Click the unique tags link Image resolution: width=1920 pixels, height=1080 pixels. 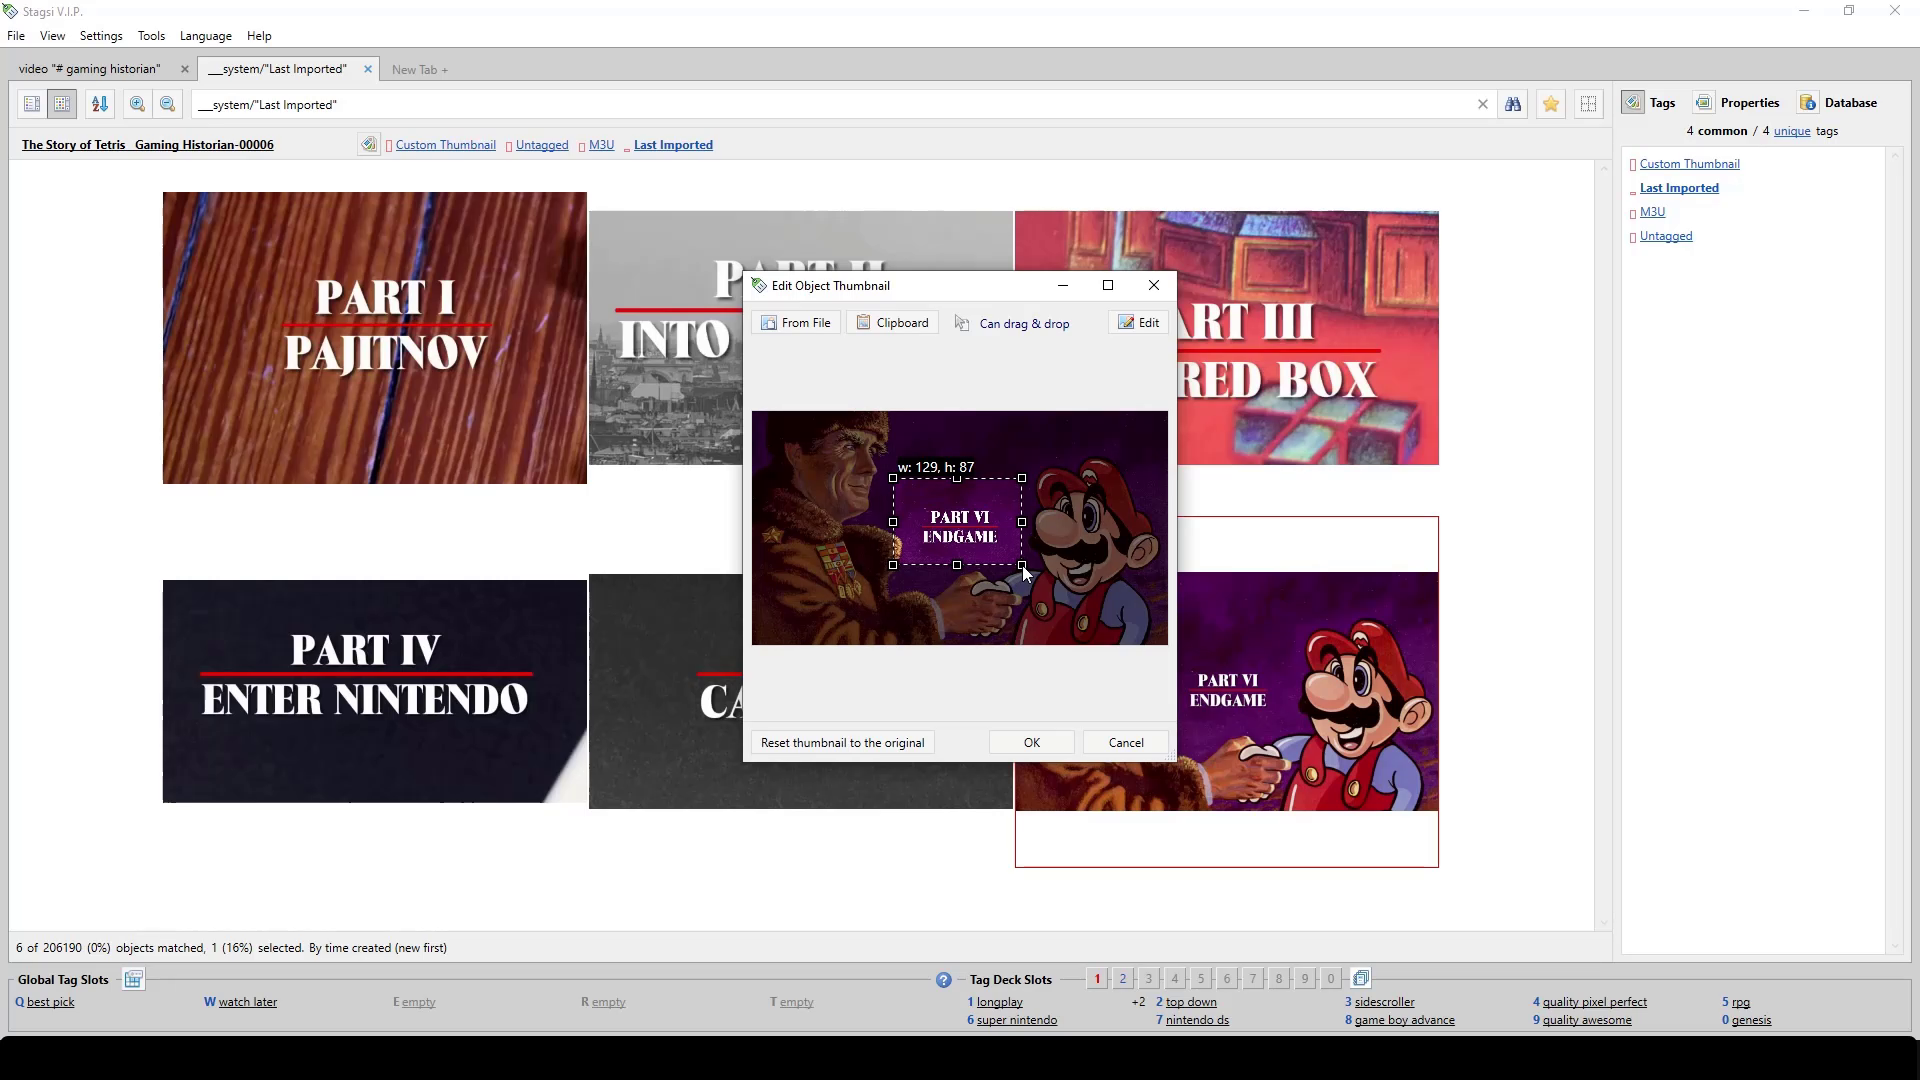point(1792,131)
